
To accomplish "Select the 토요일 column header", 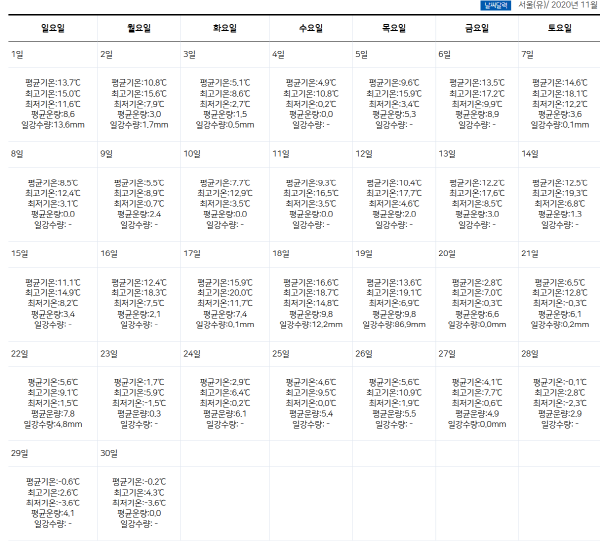I will [x=558, y=29].
